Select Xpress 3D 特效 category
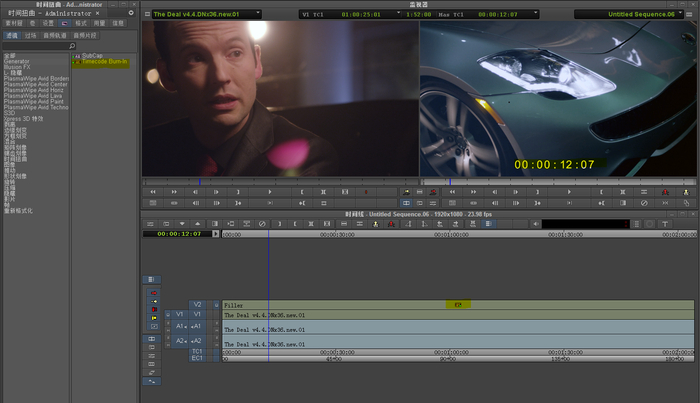 point(24,119)
